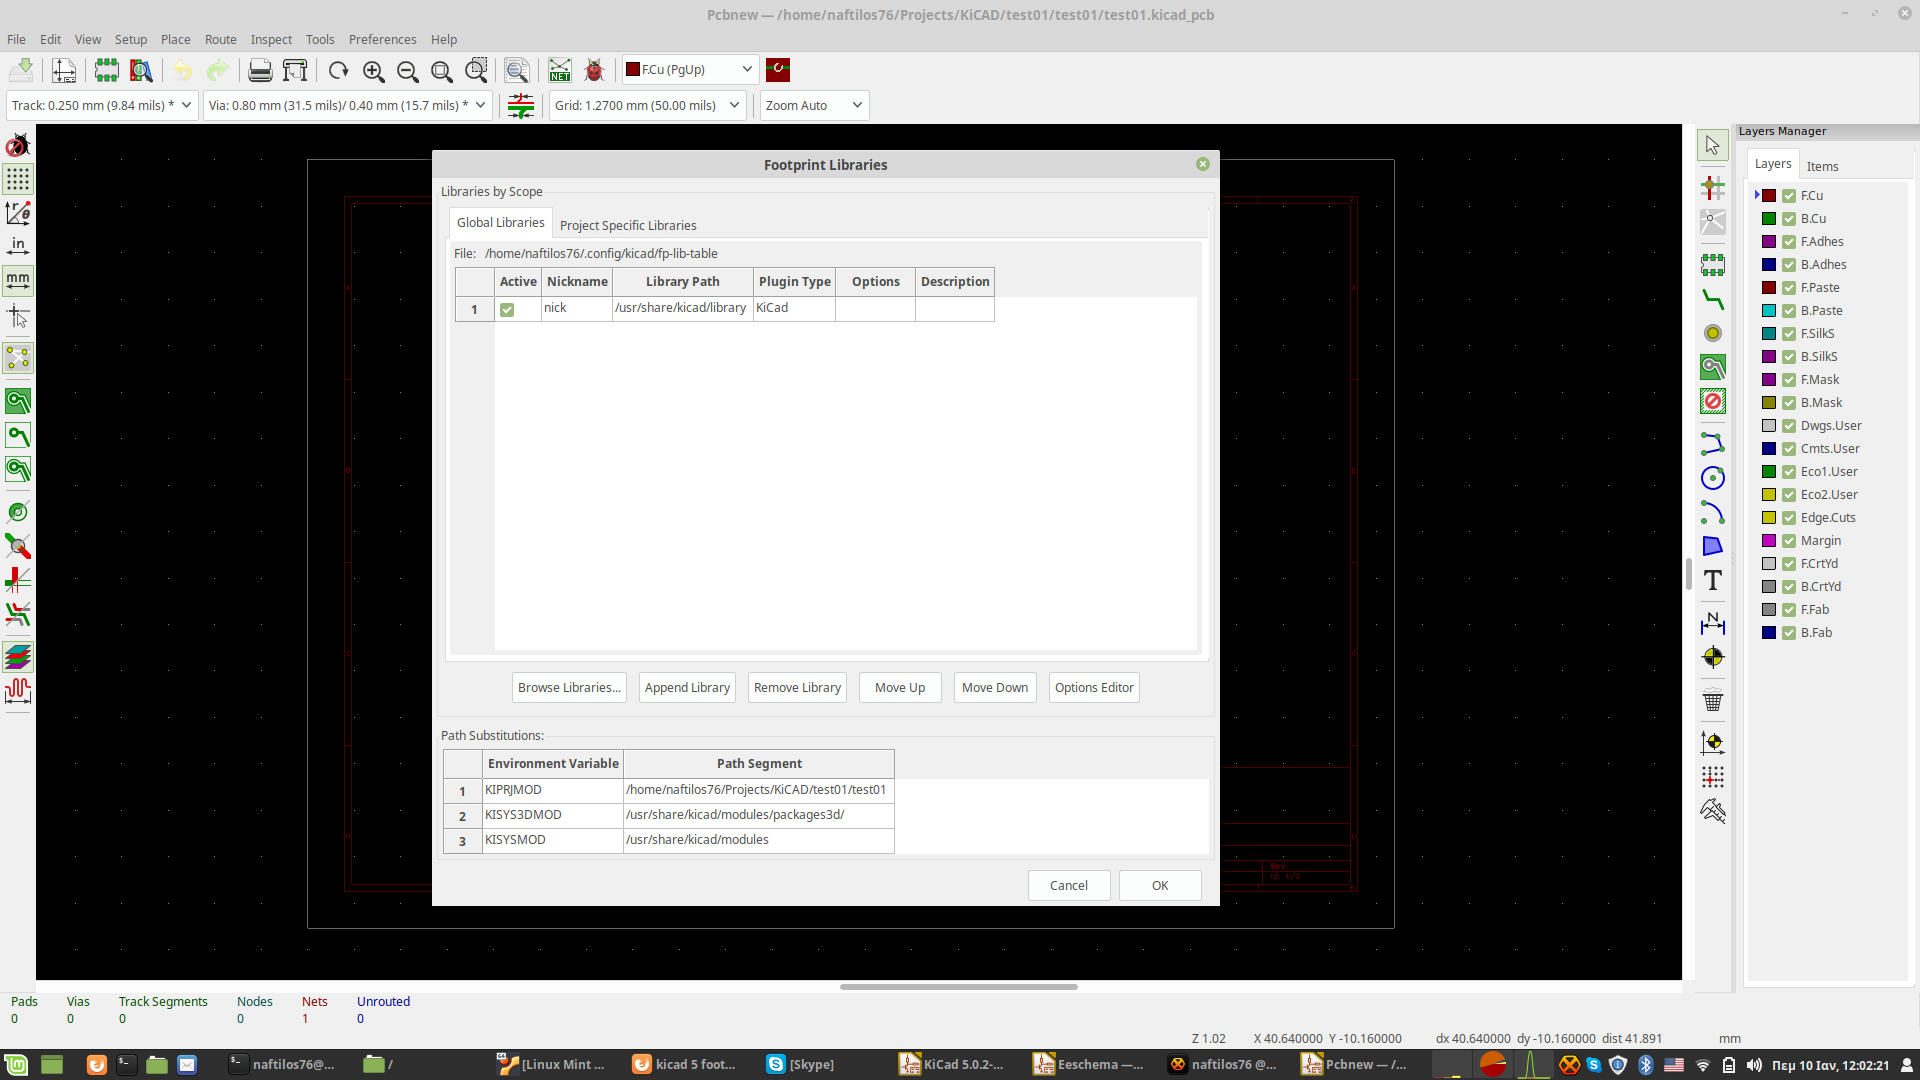Click the Redraw view icon

point(338,70)
